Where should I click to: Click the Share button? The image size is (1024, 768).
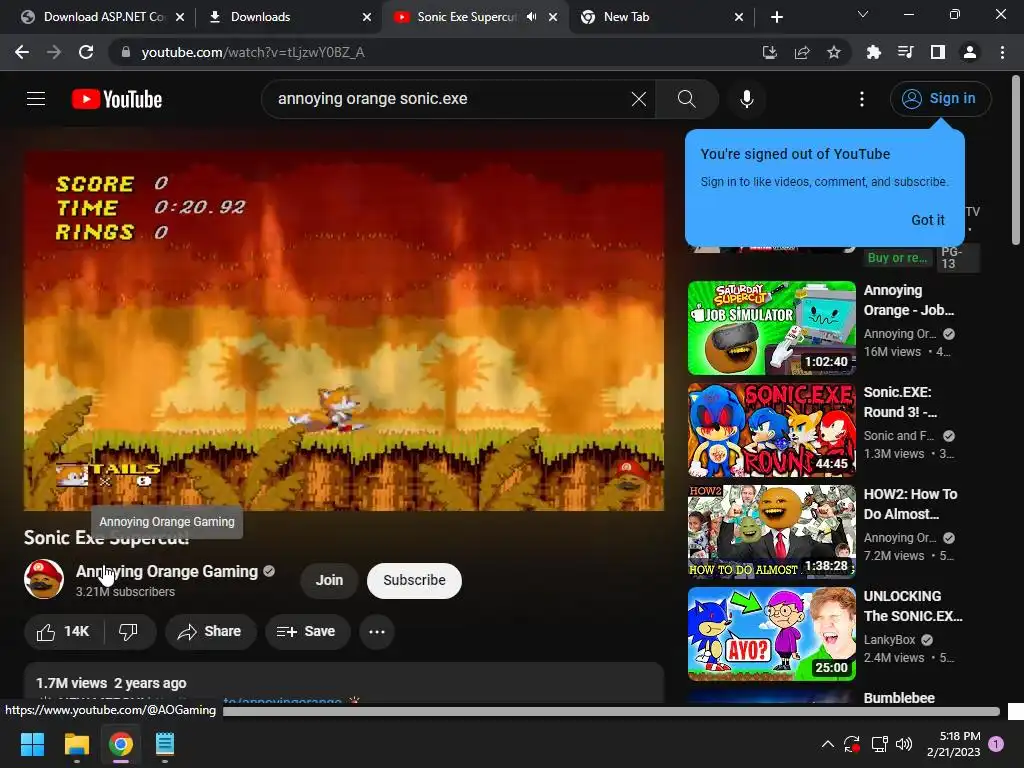210,632
